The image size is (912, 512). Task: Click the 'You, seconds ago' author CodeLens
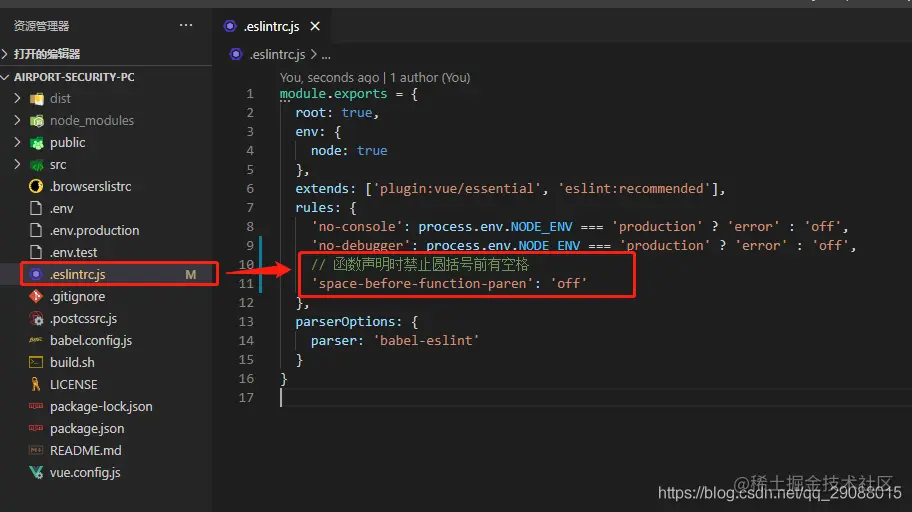[x=375, y=77]
